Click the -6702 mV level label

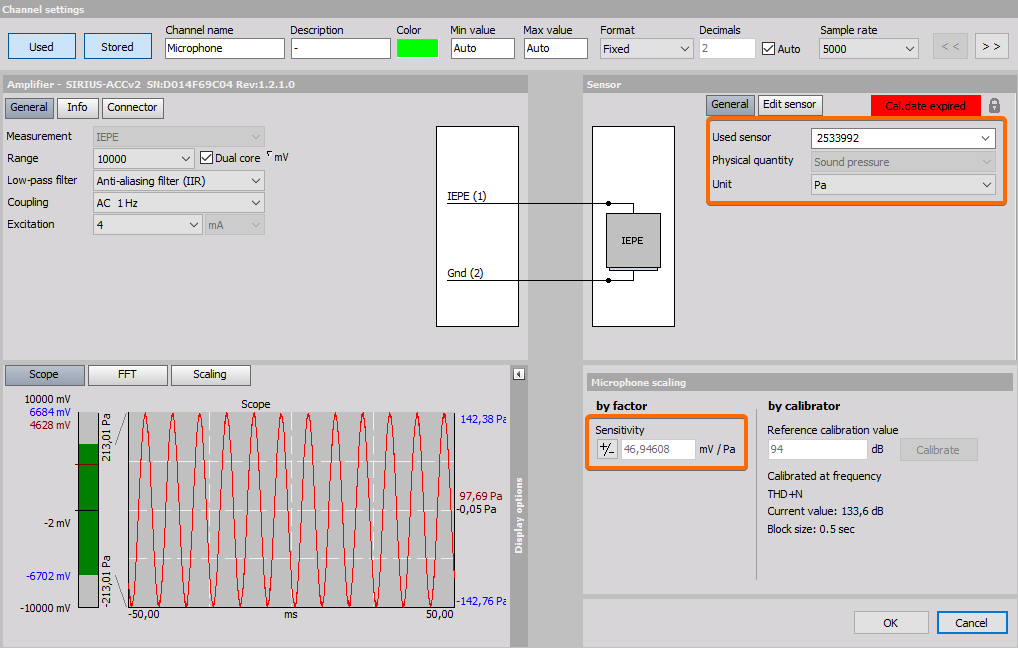(x=49, y=576)
